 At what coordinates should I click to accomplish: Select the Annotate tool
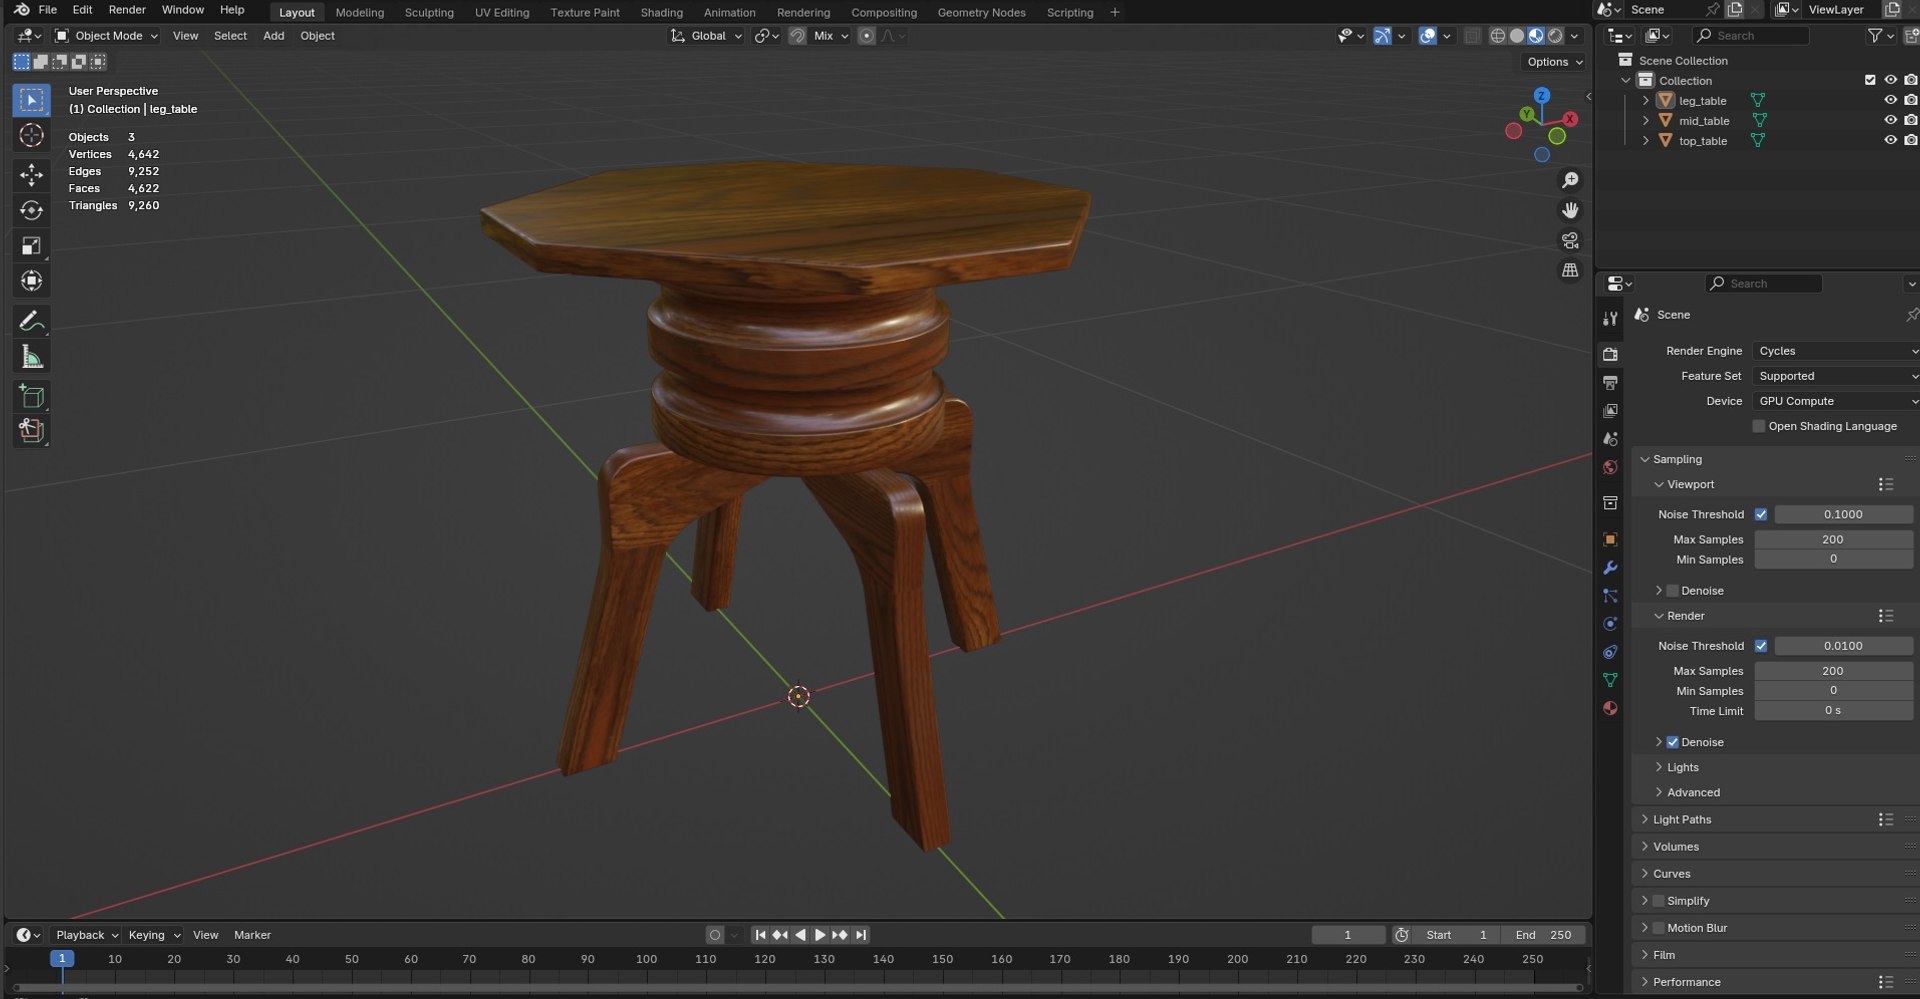point(32,321)
